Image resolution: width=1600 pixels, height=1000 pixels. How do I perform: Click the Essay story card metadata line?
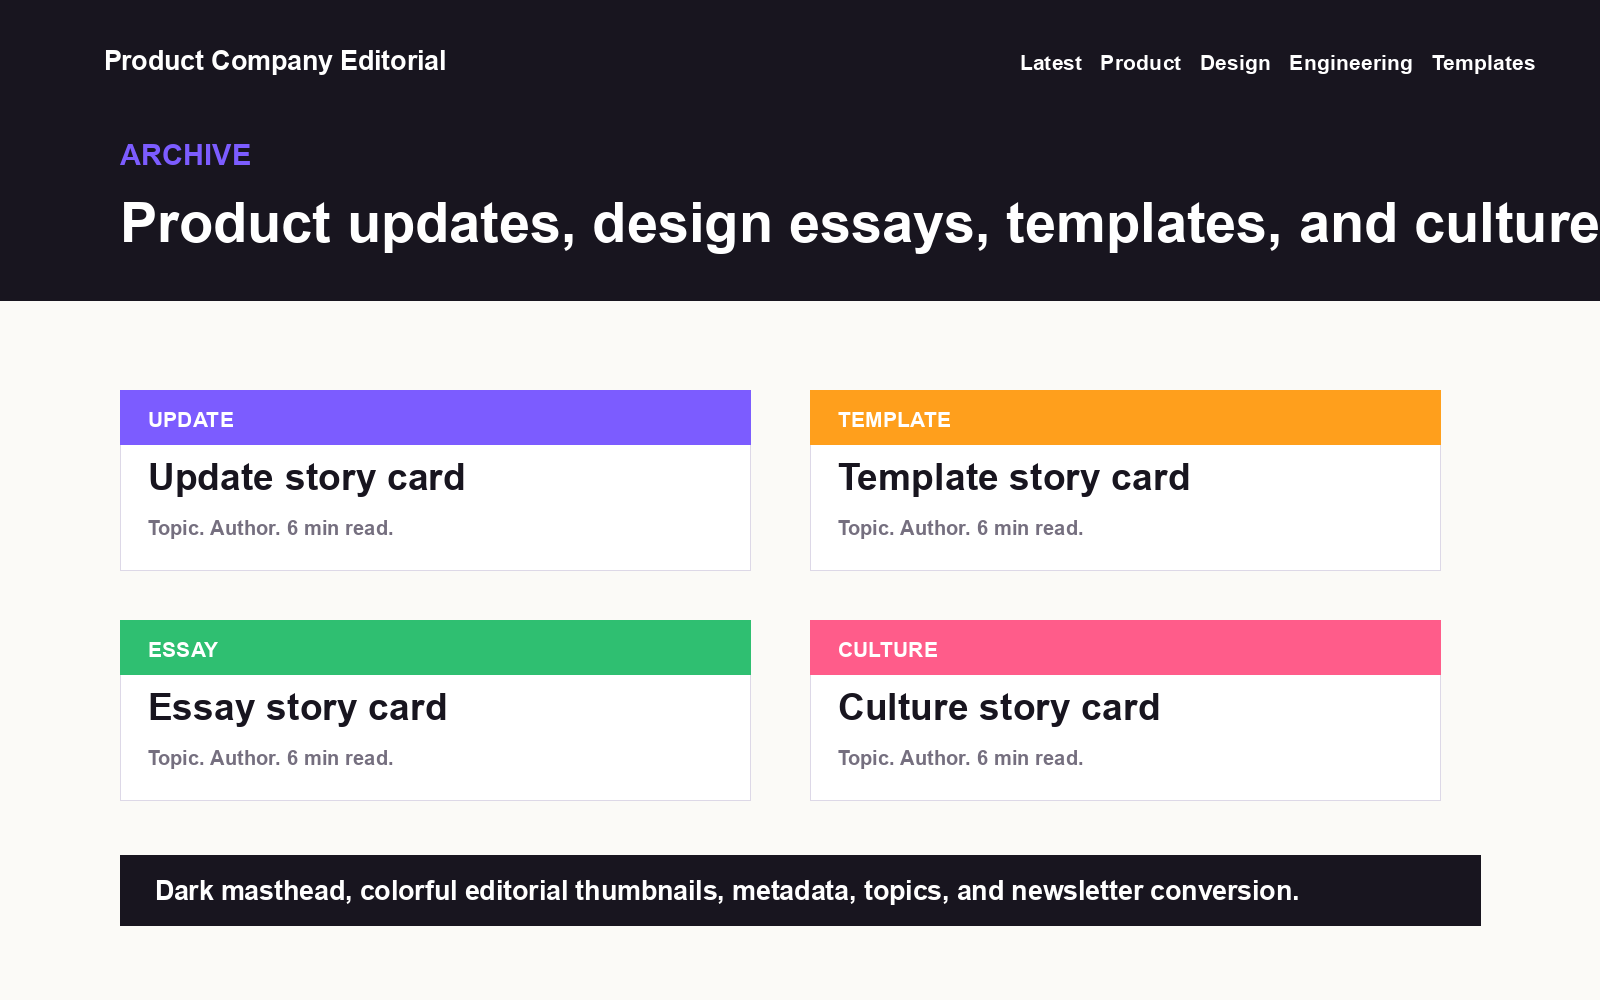click(271, 758)
